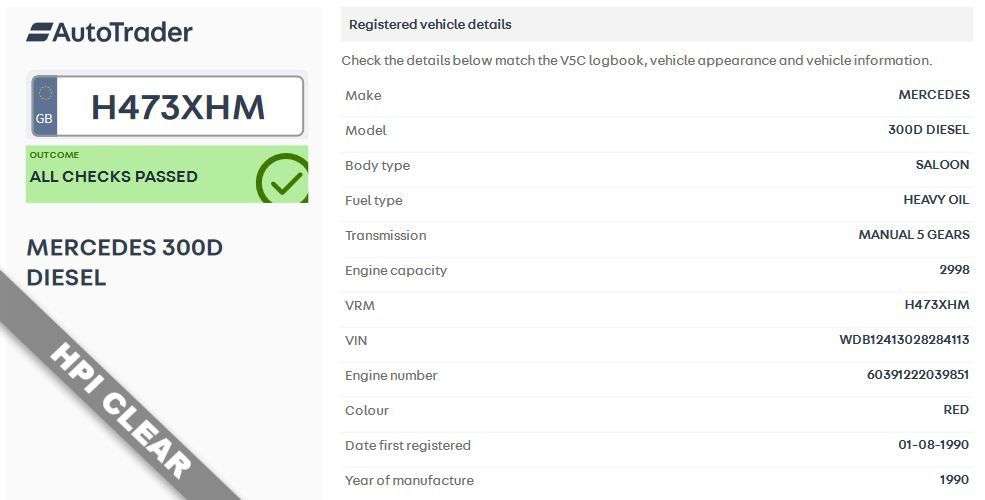Viewport: 985px width, 500px height.
Task: Click the Registered vehicle details header
Action: [x=430, y=24]
